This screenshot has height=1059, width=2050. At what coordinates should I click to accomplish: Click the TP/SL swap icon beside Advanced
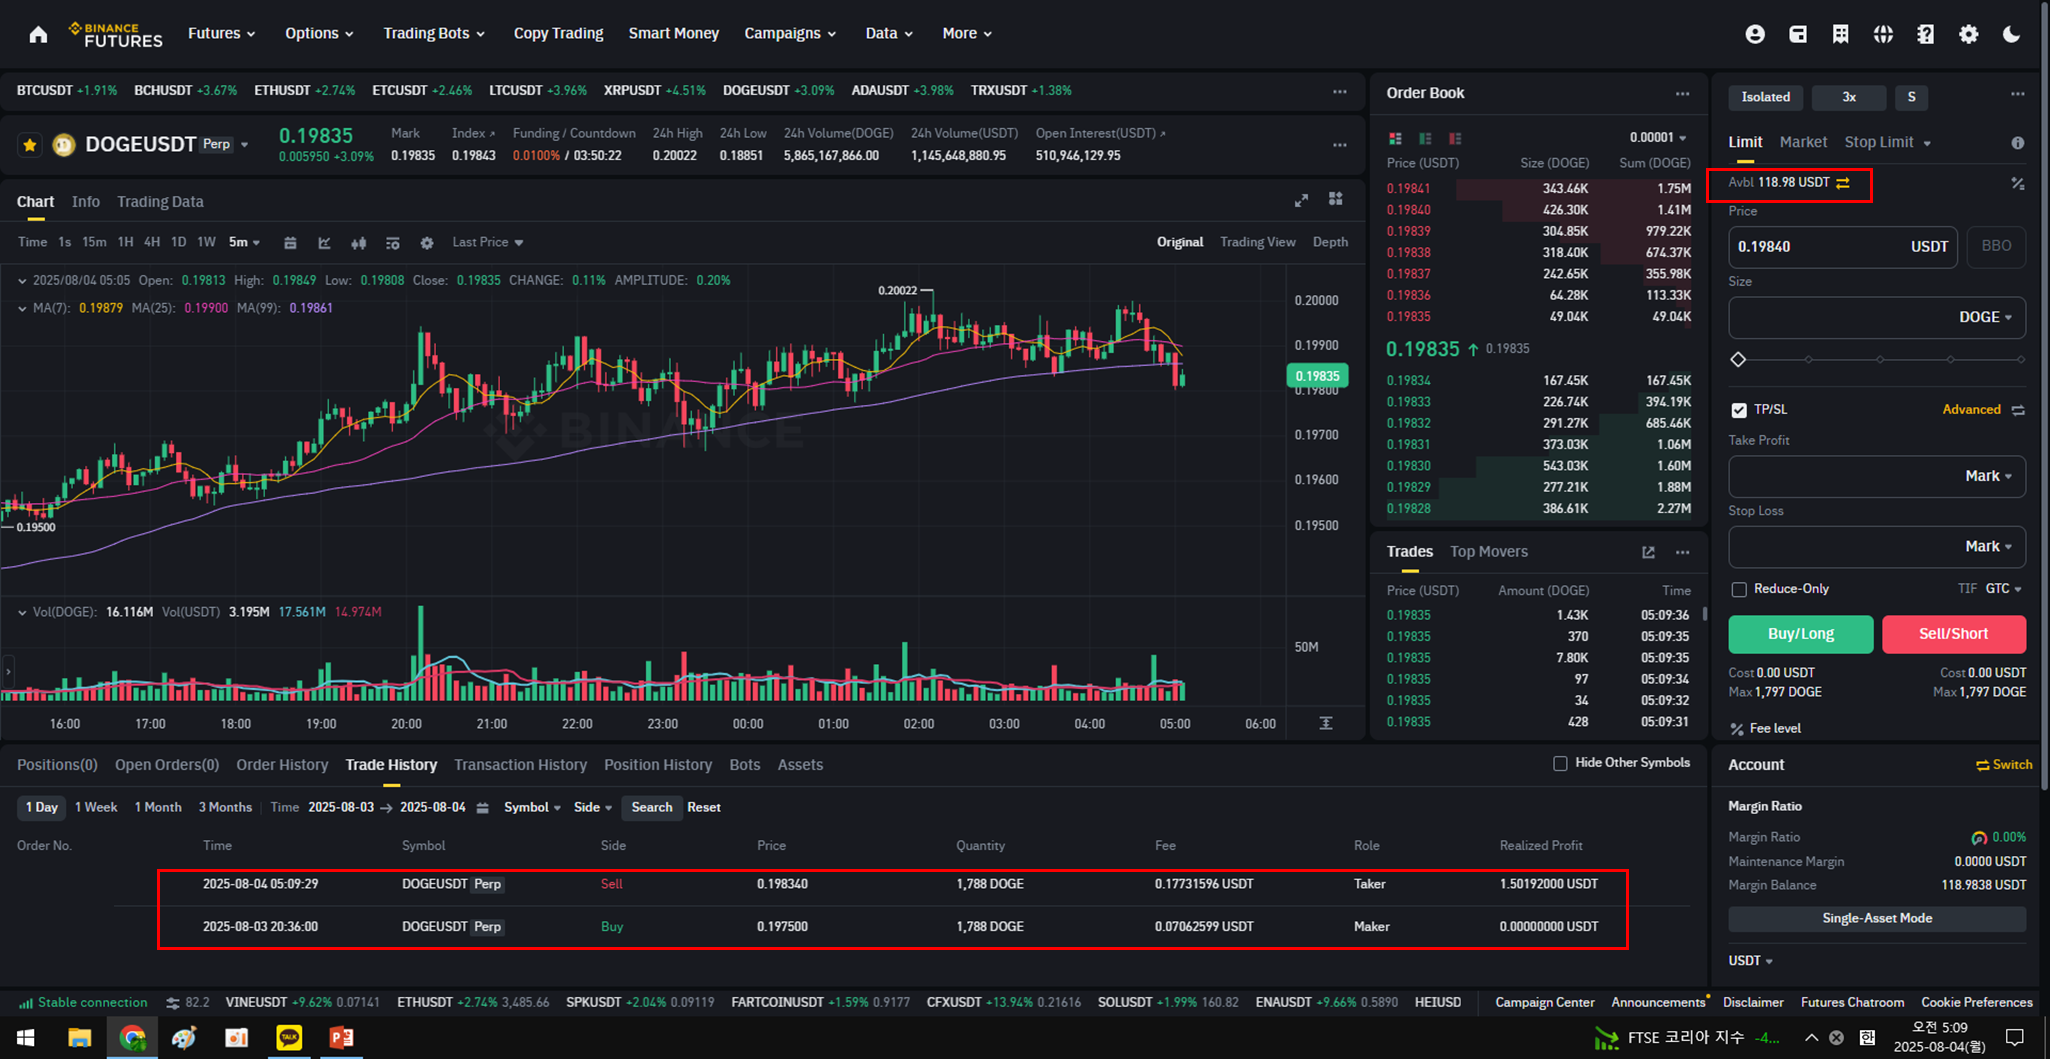point(2018,410)
